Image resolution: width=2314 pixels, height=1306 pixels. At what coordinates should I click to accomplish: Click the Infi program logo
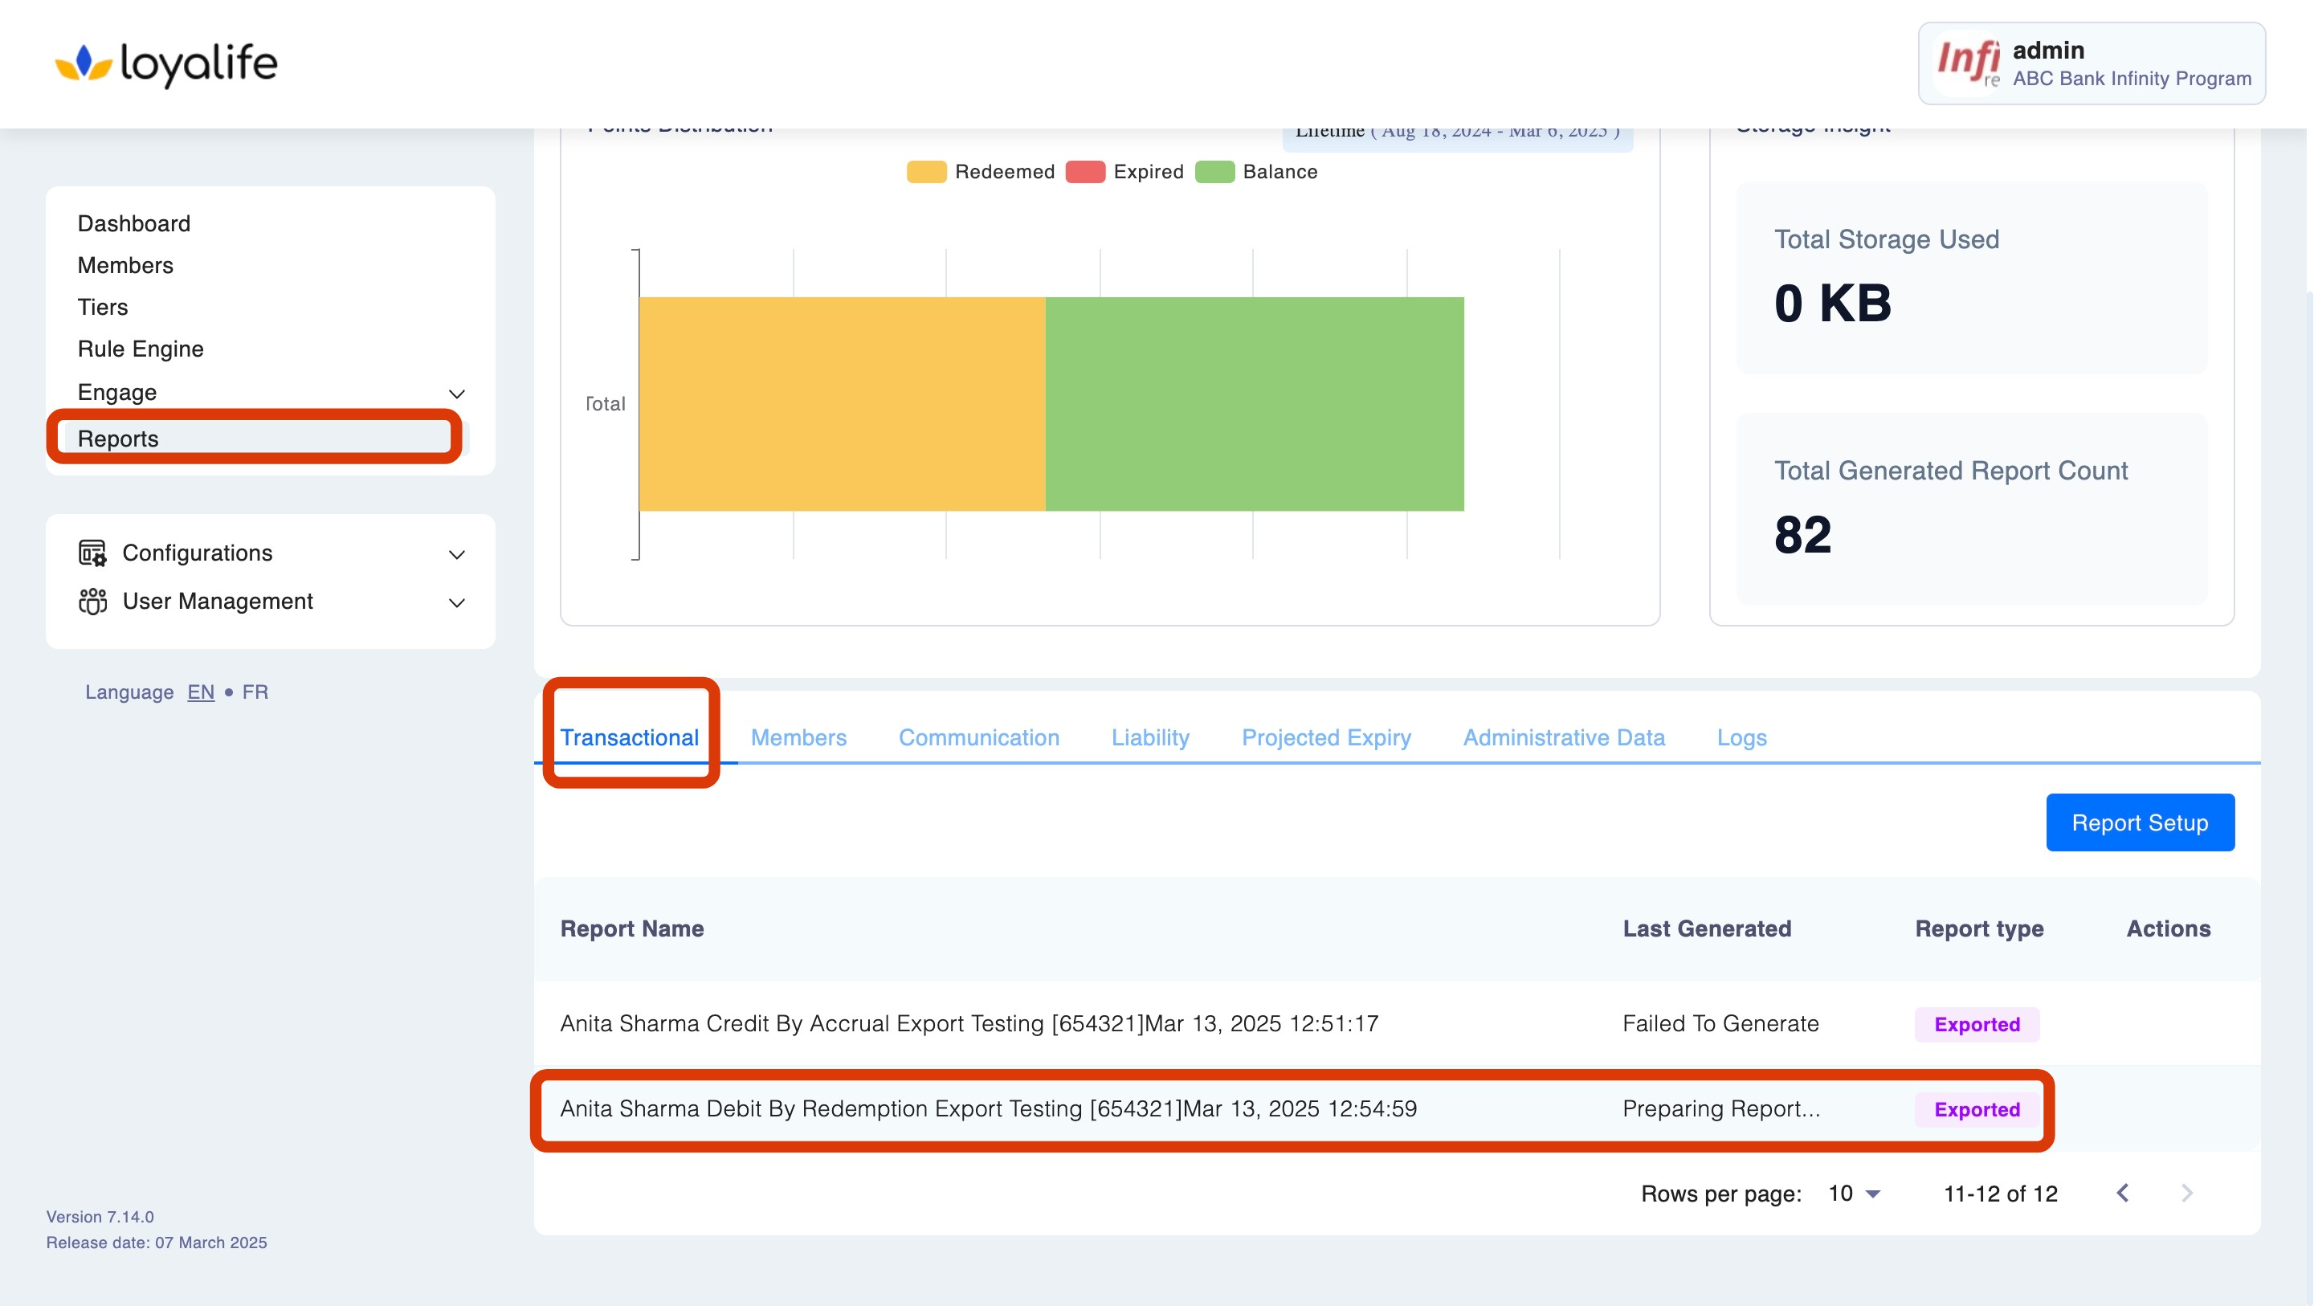(x=1967, y=63)
